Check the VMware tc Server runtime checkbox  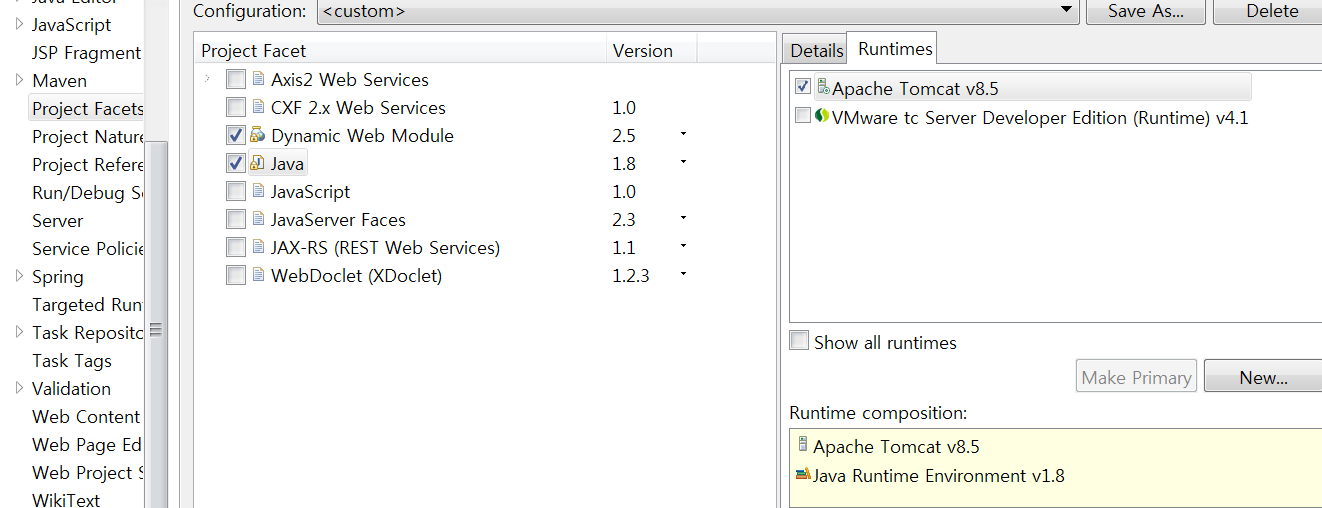click(802, 116)
